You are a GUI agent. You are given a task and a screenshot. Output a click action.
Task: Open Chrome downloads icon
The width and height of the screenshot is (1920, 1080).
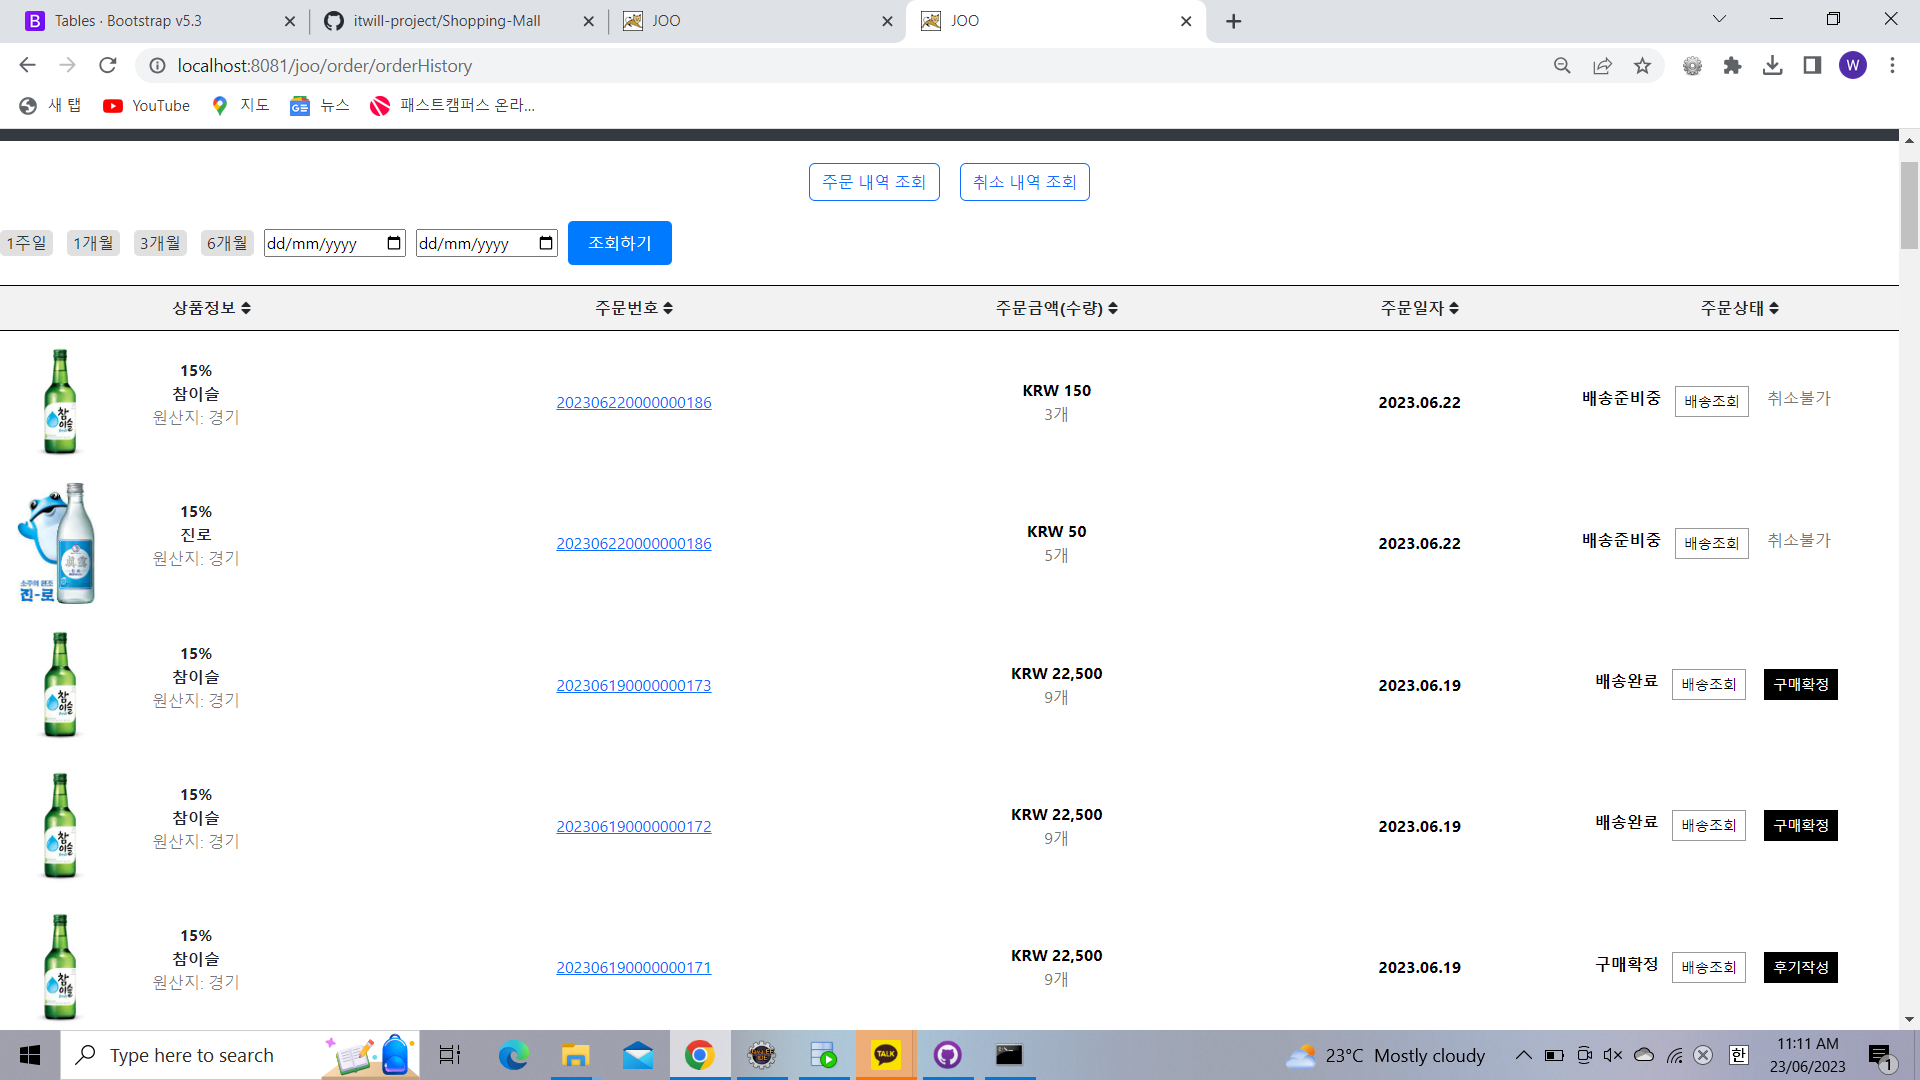point(1772,66)
